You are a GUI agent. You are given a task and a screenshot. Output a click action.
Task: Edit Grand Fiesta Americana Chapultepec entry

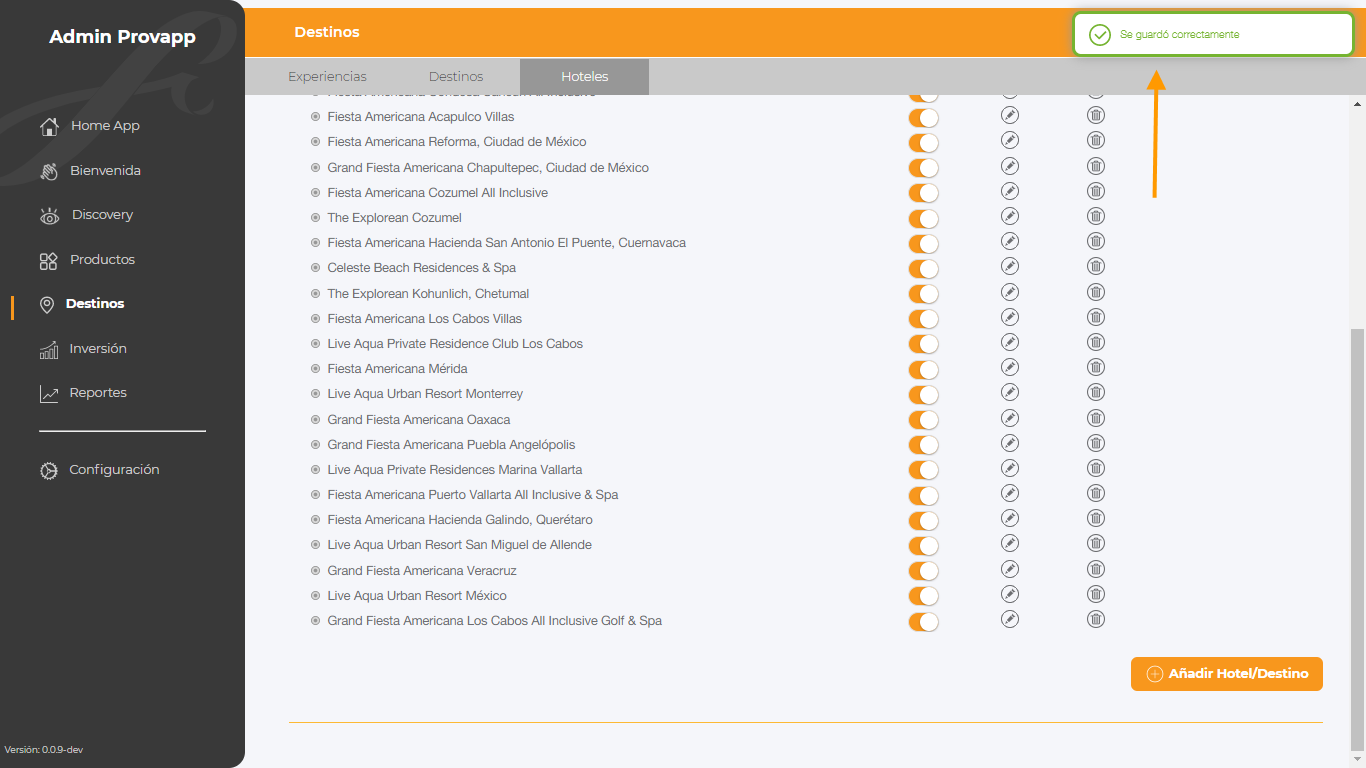1010,166
